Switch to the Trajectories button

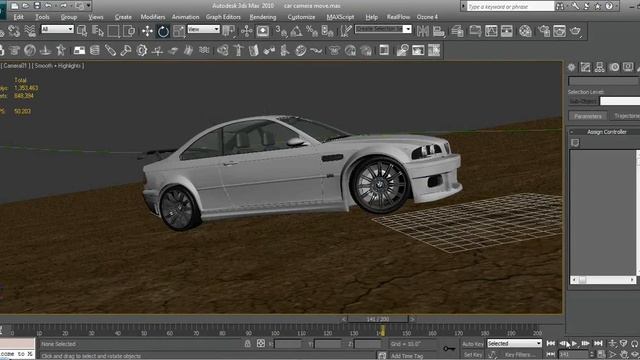(x=624, y=116)
